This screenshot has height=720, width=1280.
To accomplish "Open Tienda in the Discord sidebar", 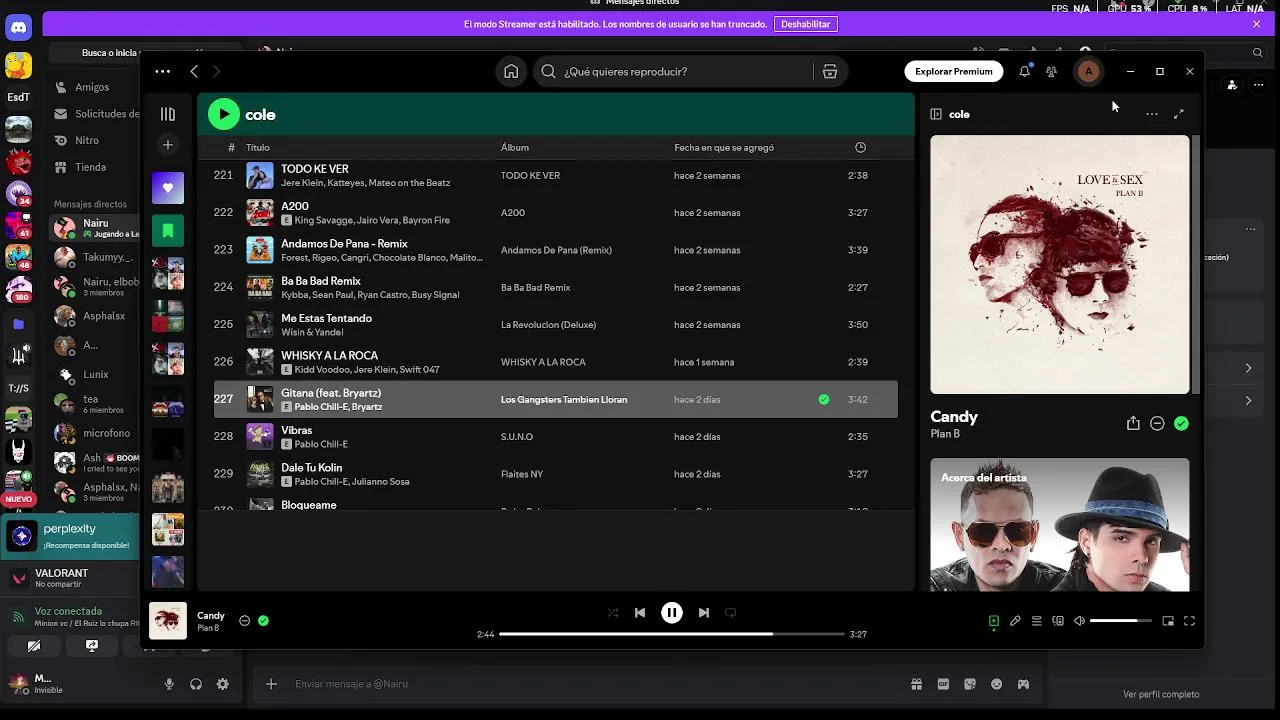I will pos(90,167).
